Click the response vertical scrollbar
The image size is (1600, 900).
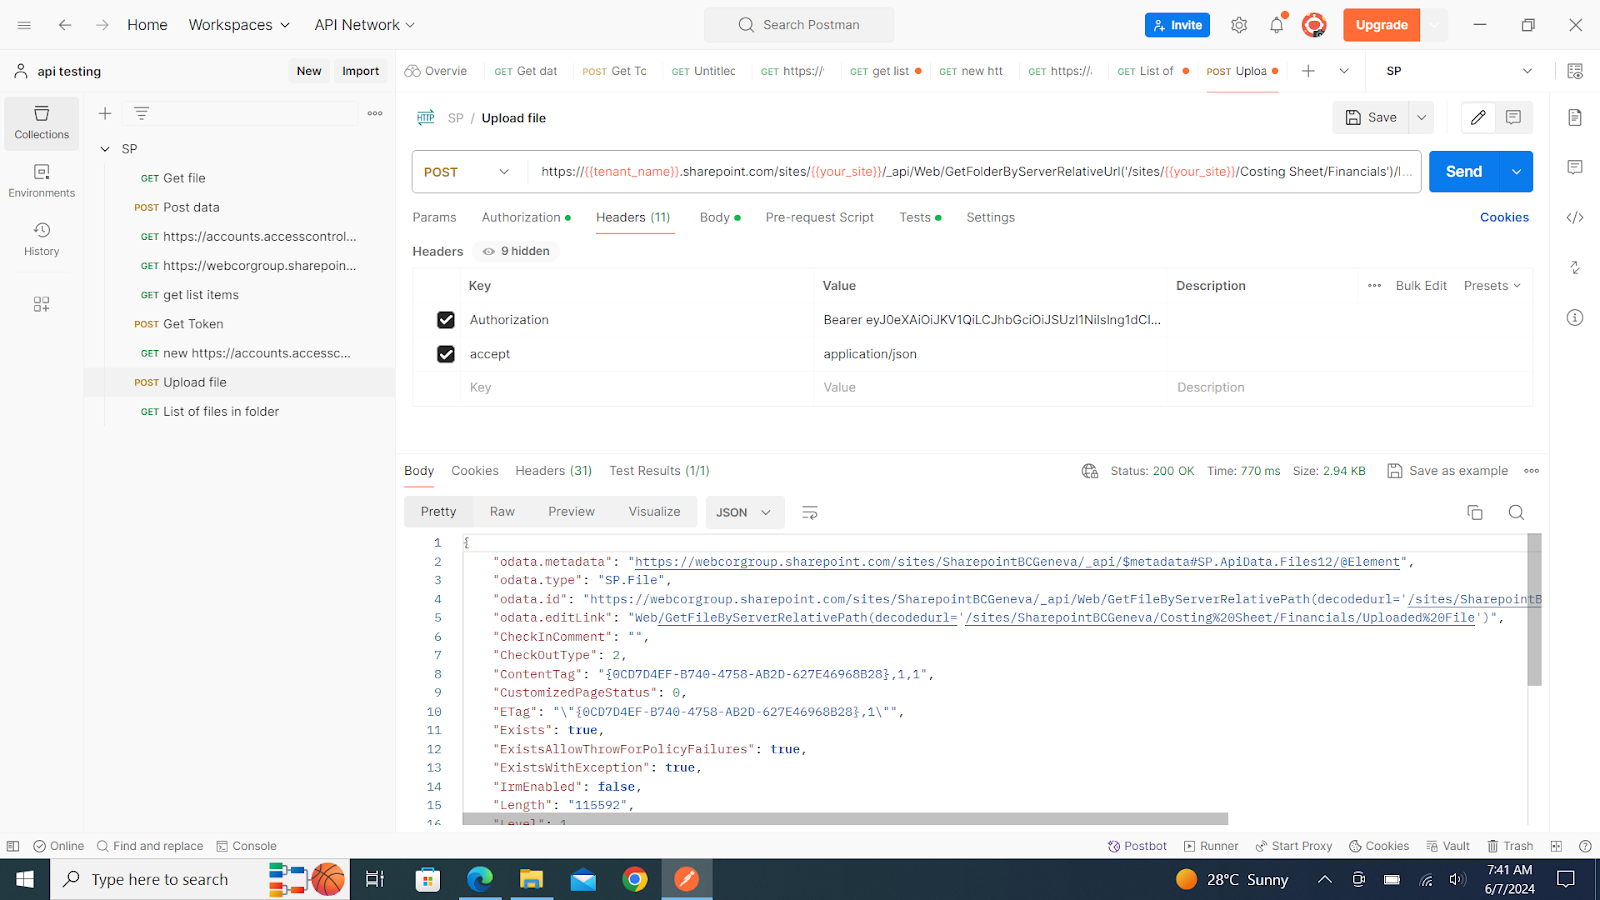1534,610
